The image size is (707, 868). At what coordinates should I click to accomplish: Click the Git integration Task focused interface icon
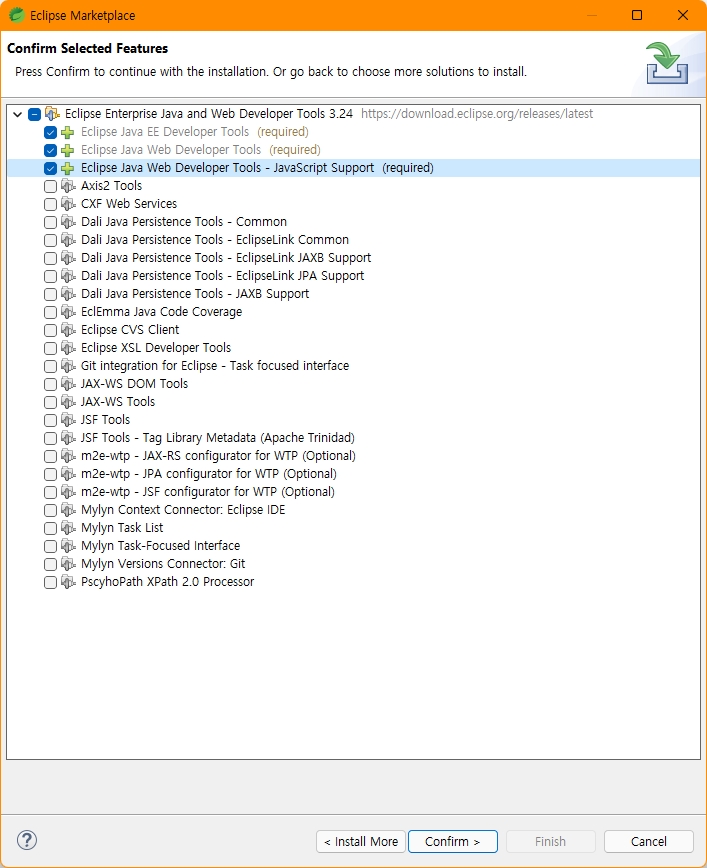(x=68, y=366)
